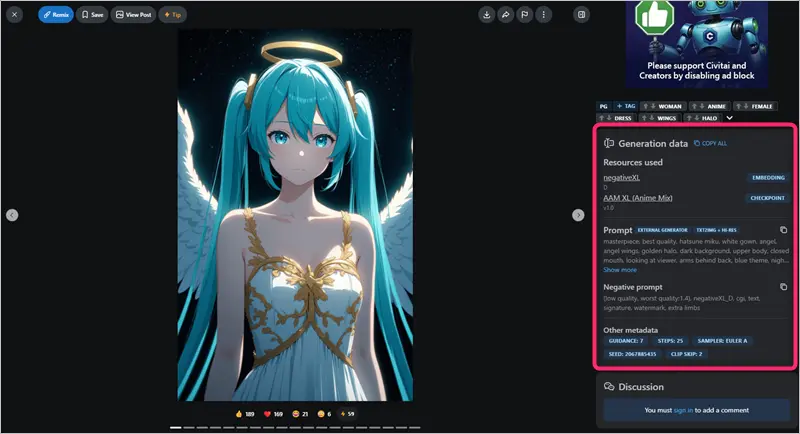Viewport: 800px width, 434px height.
Task: Click the Remix button
Action: pyautogui.click(x=56, y=15)
